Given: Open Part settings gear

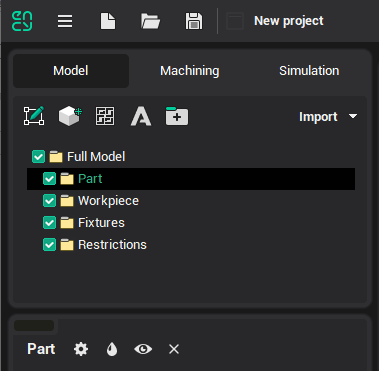Looking at the screenshot, I should tap(81, 349).
